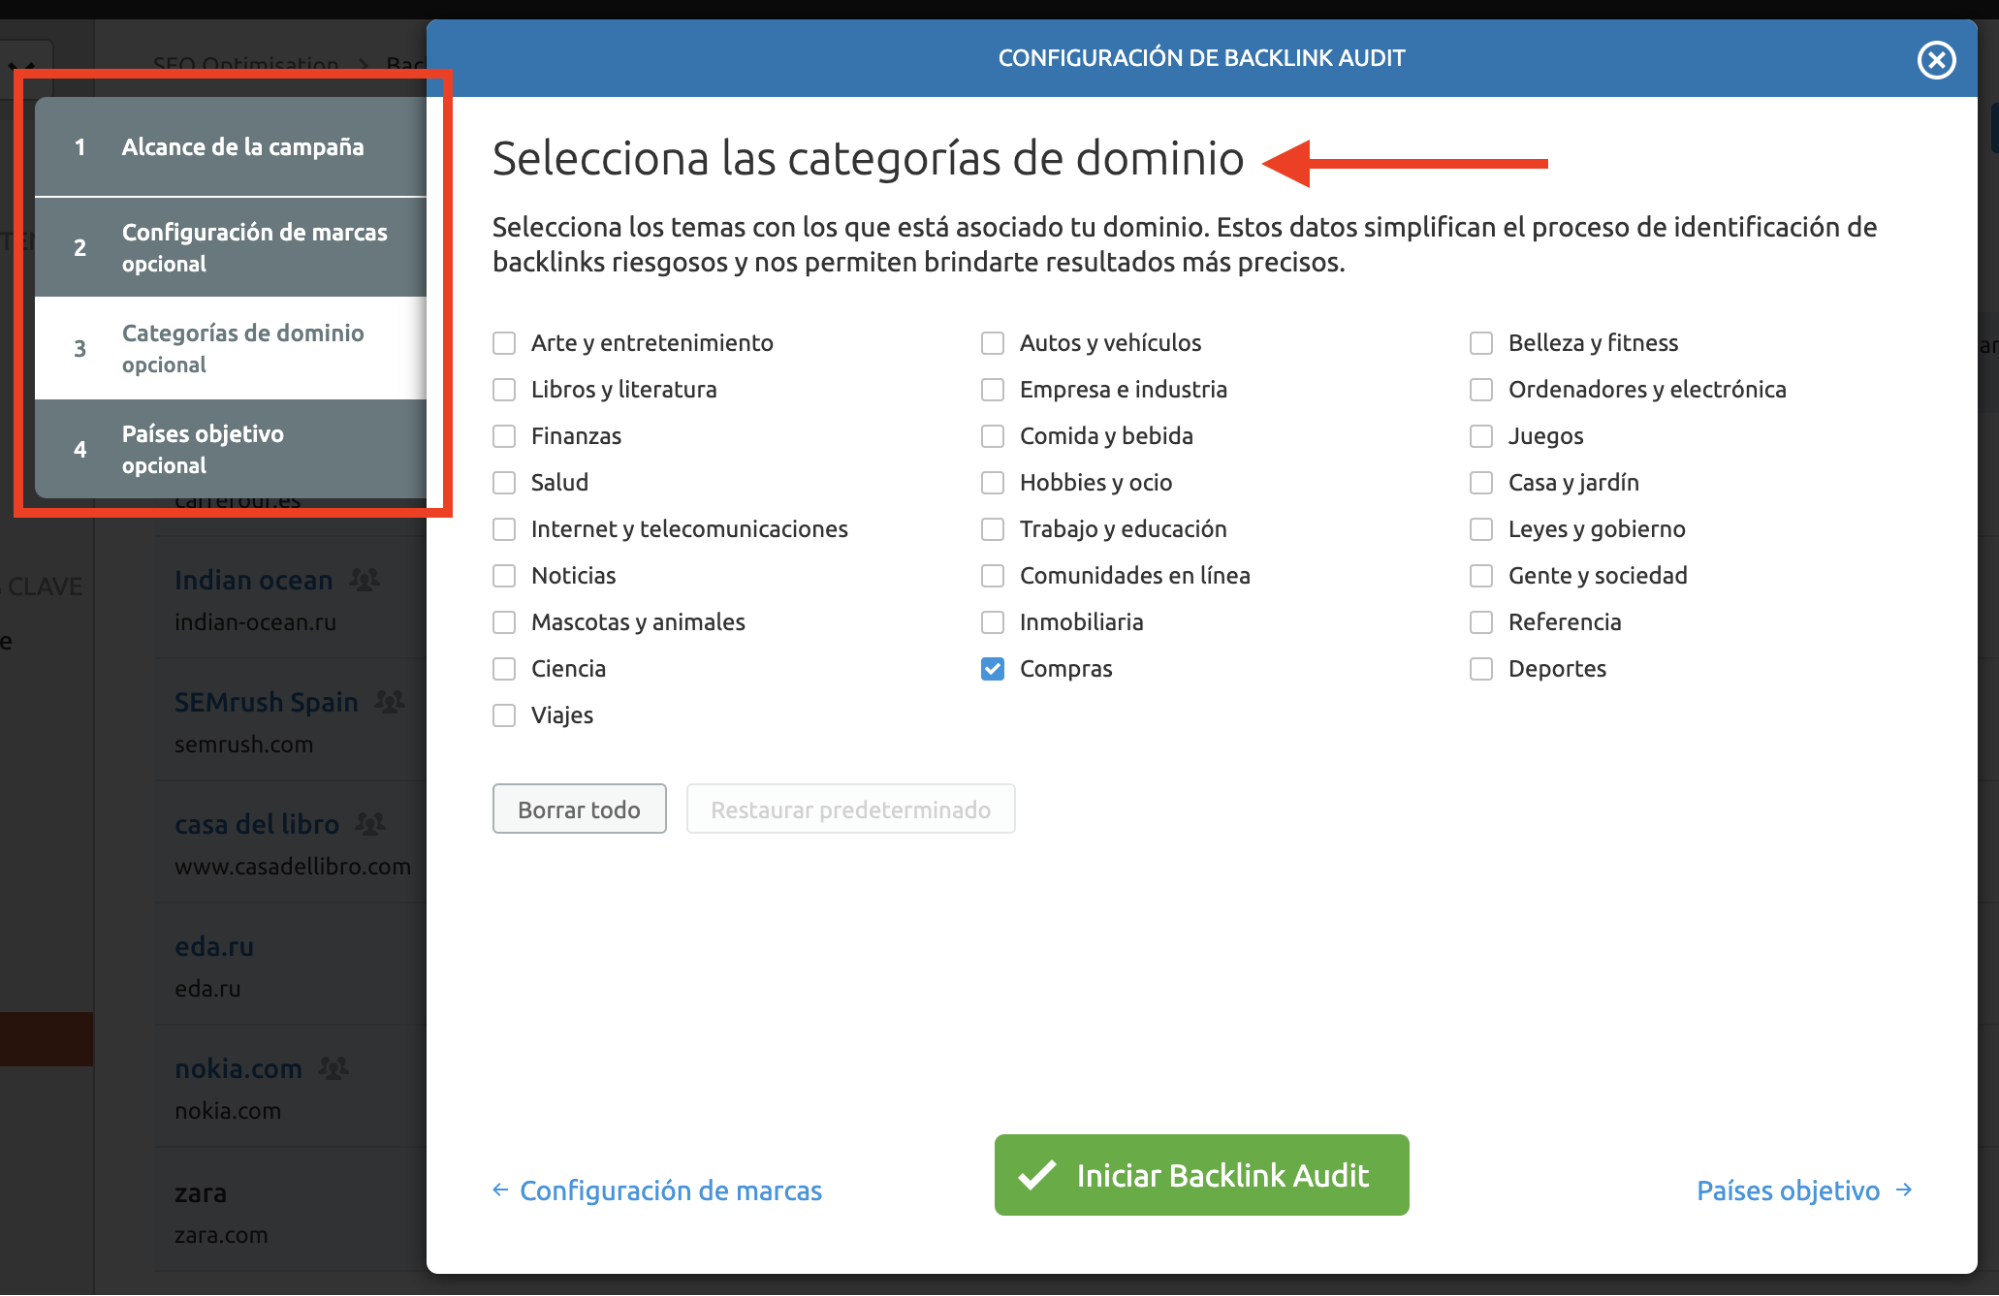Click the shared-users icon beside Indian ocean
This screenshot has height=1296, width=1999.
pyautogui.click(x=364, y=579)
